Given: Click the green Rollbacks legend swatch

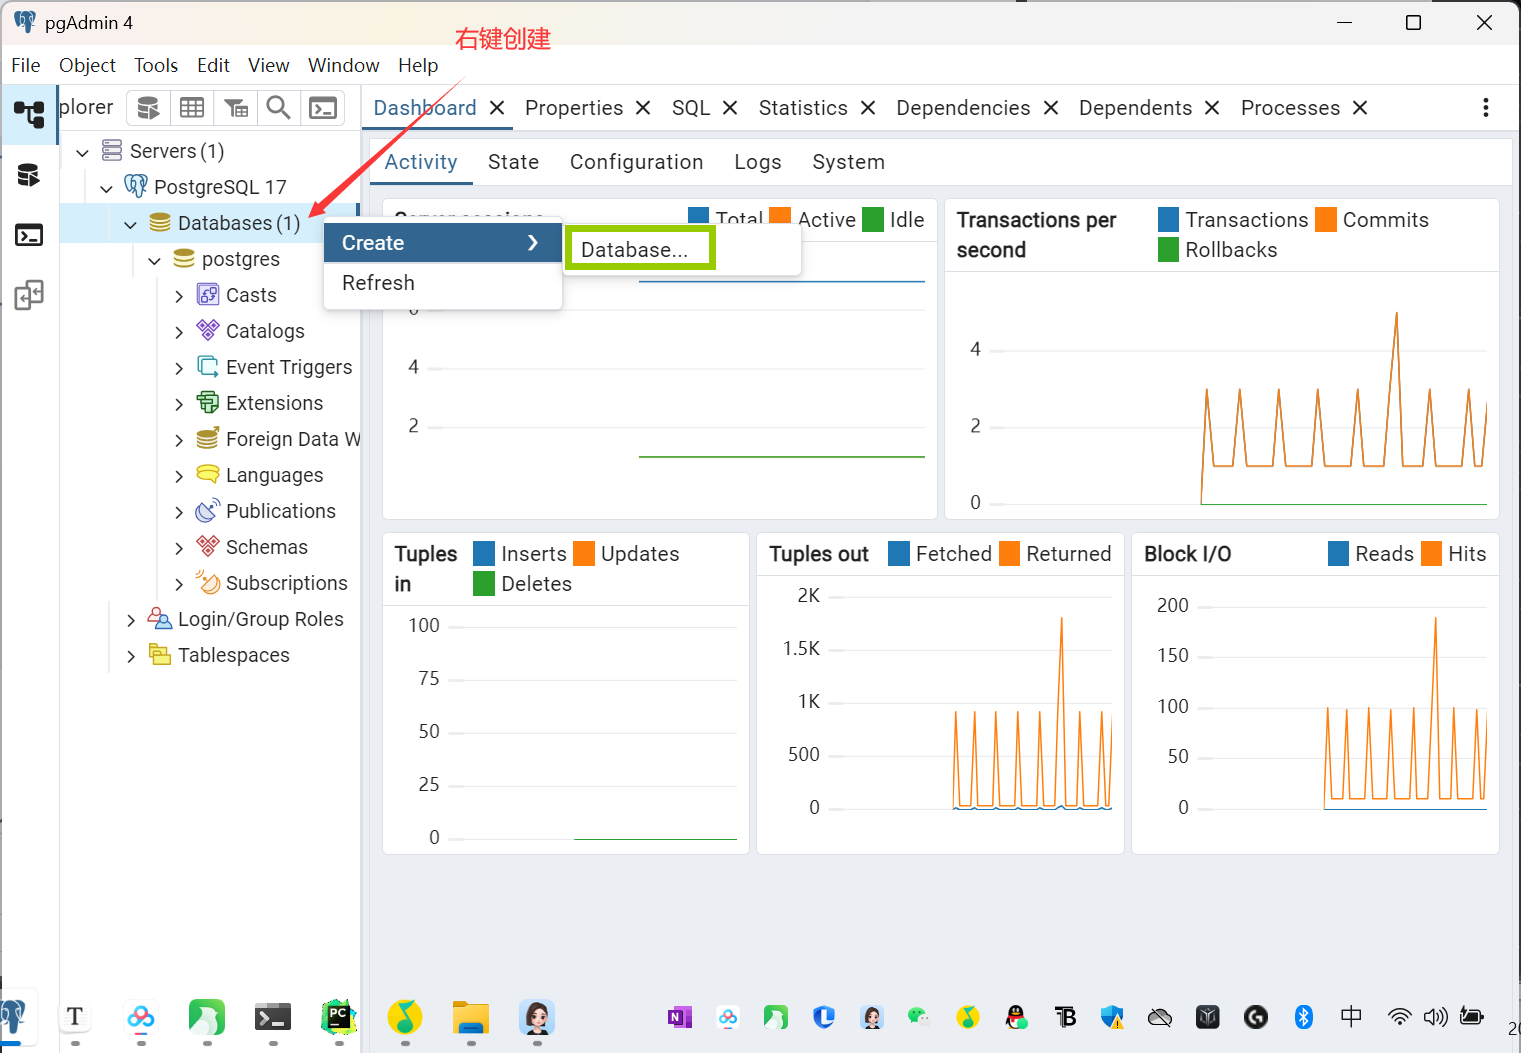Looking at the screenshot, I should click(x=1168, y=249).
